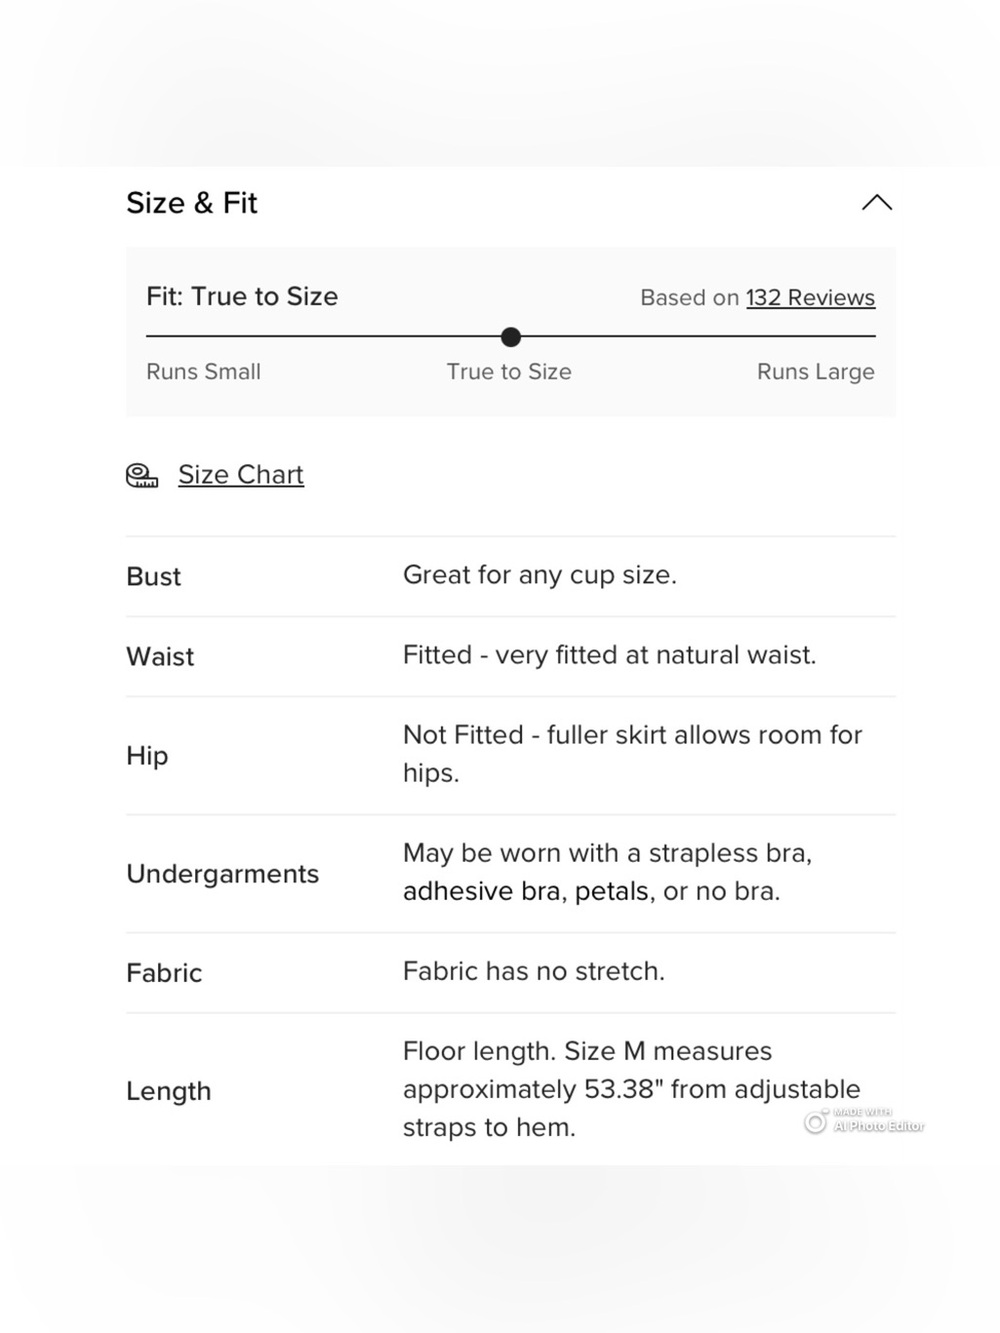
Task: Click the Bust row label
Action: tap(154, 577)
